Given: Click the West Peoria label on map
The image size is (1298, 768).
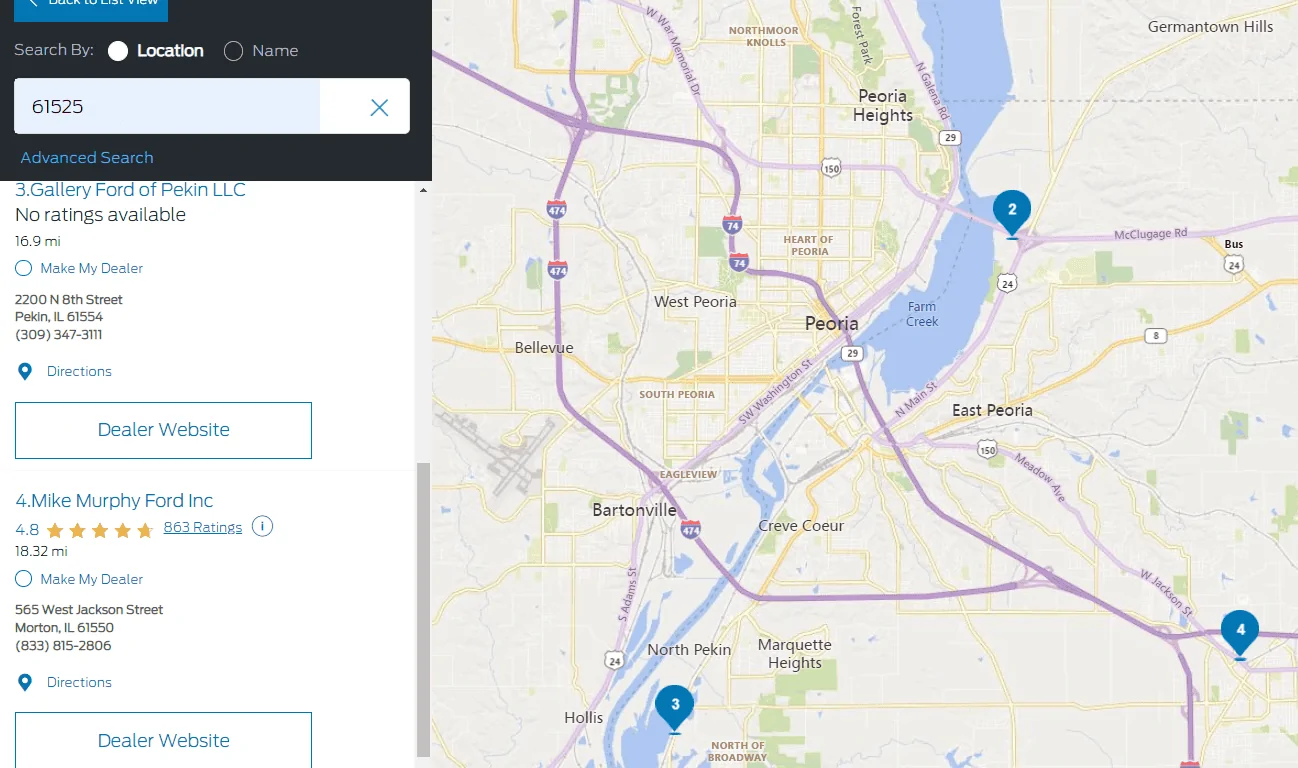Looking at the screenshot, I should (x=695, y=302).
